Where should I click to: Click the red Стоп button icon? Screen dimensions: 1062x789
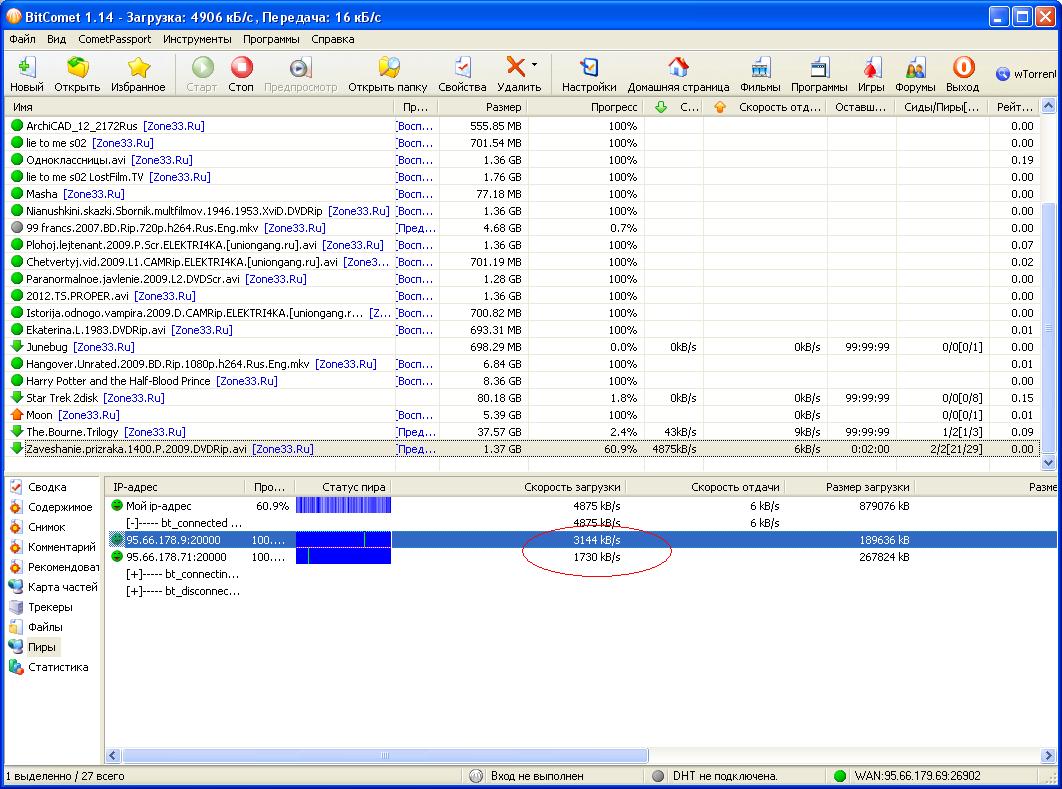coord(241,68)
